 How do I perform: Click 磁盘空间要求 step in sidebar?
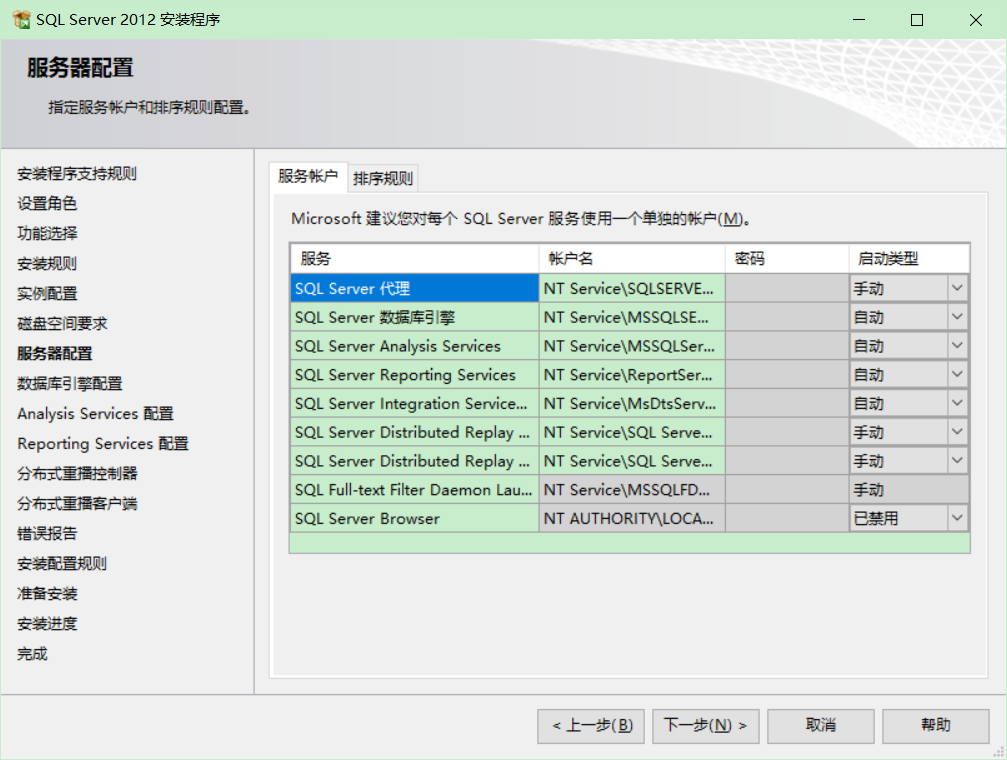(x=62, y=323)
